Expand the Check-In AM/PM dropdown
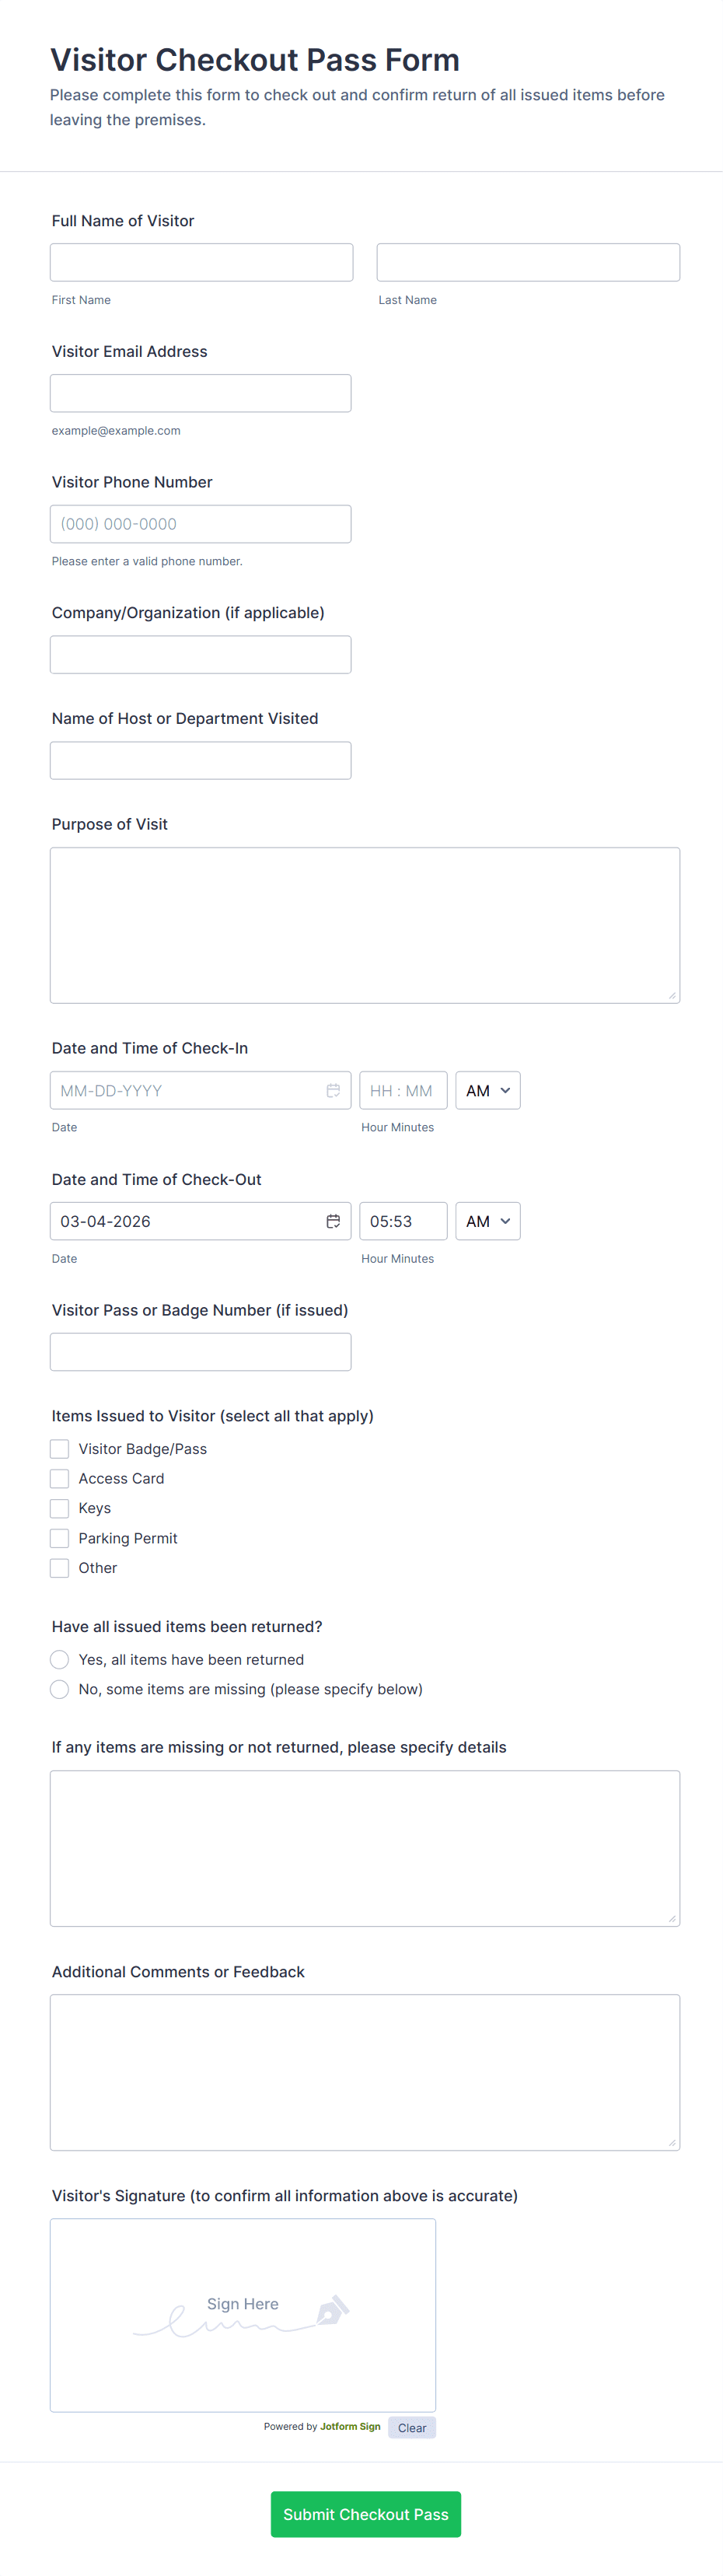The image size is (723, 2576). [x=488, y=1090]
